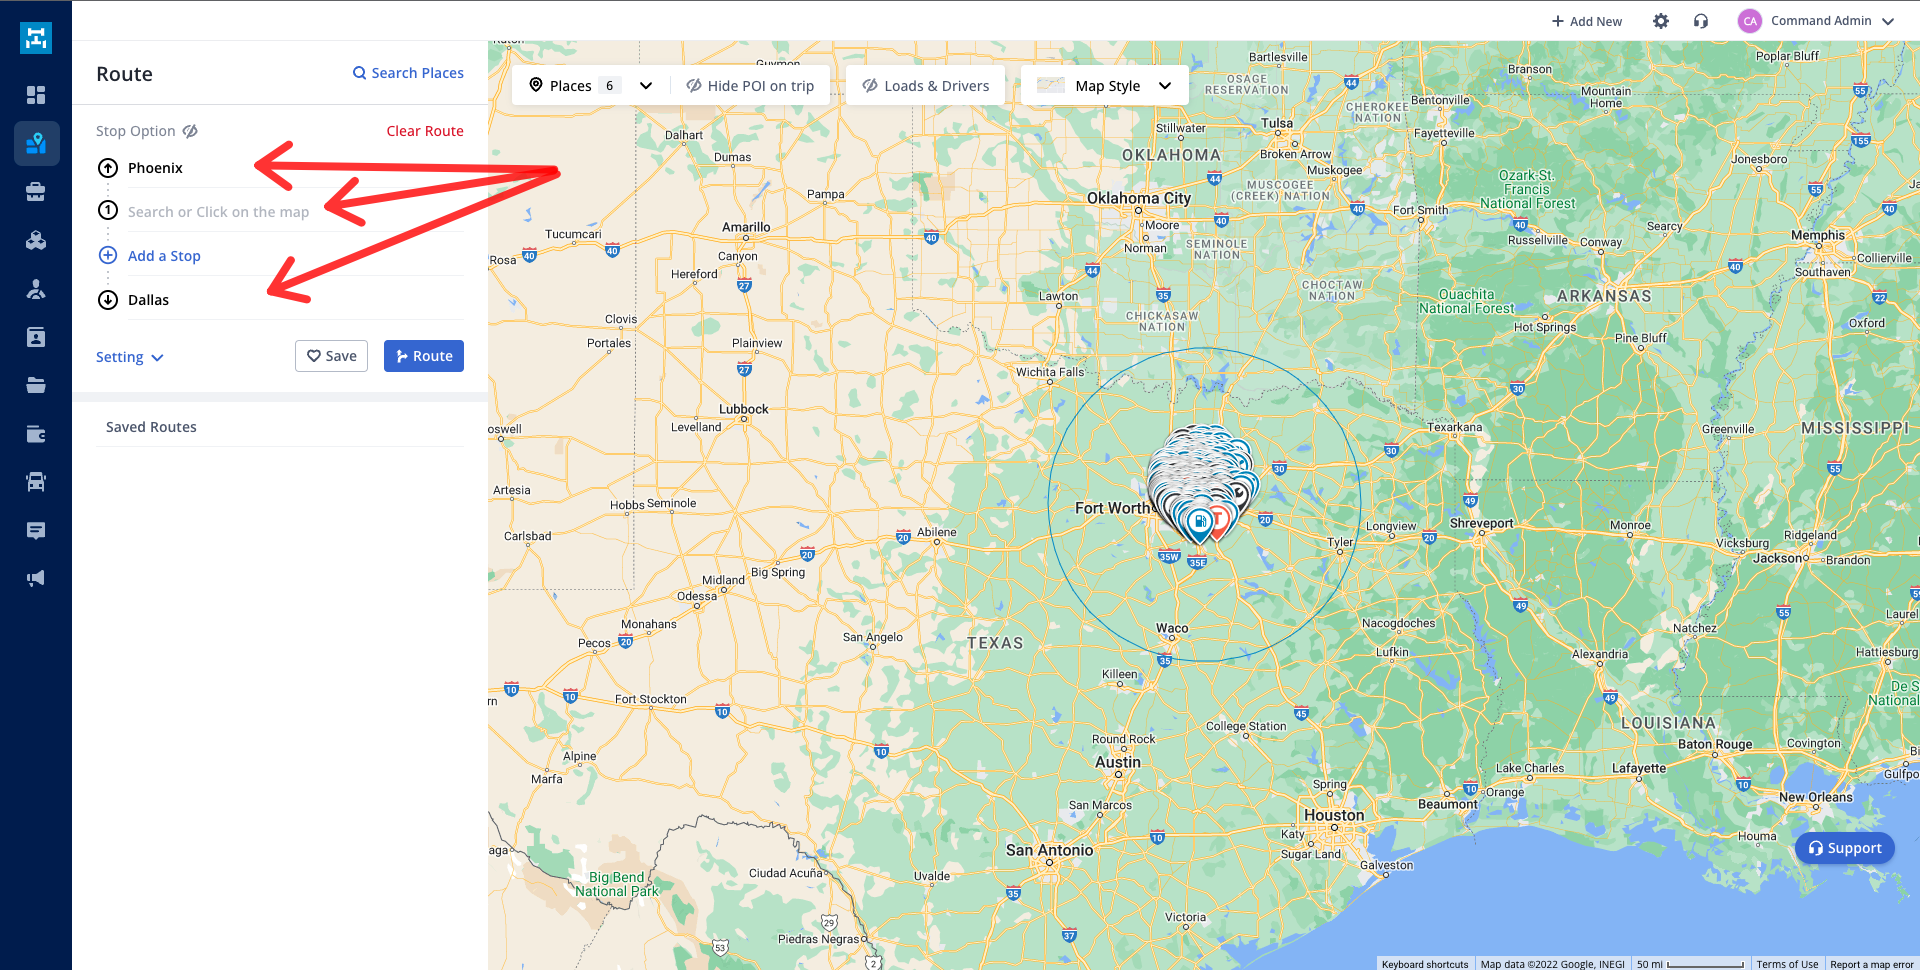The height and width of the screenshot is (970, 1920).
Task: Select the map route icon in sidebar
Action: click(x=36, y=143)
